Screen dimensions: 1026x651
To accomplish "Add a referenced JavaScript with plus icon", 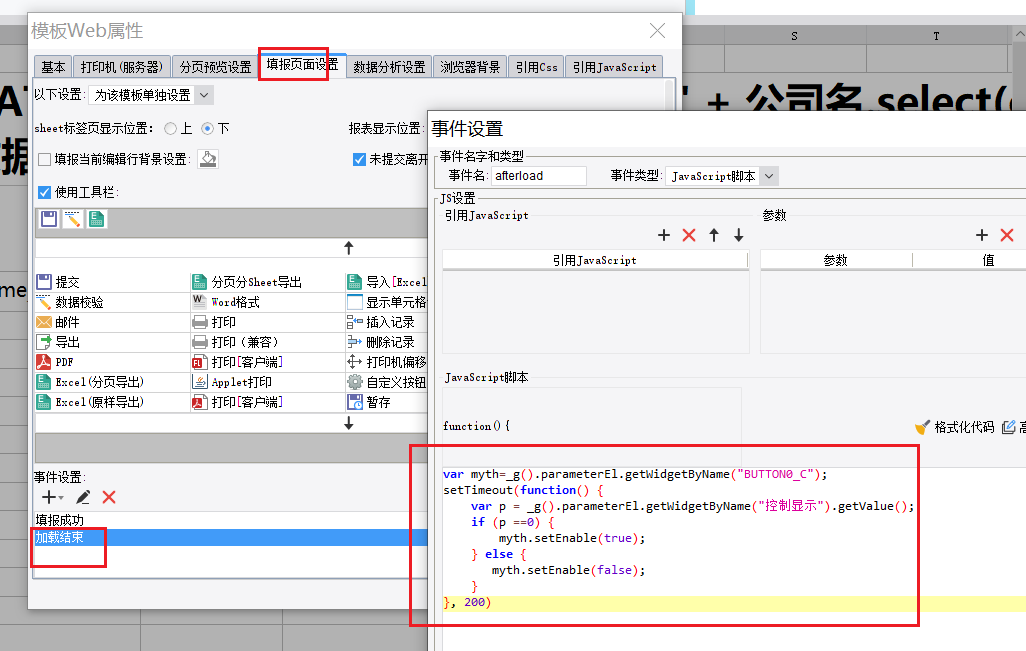I will (664, 235).
